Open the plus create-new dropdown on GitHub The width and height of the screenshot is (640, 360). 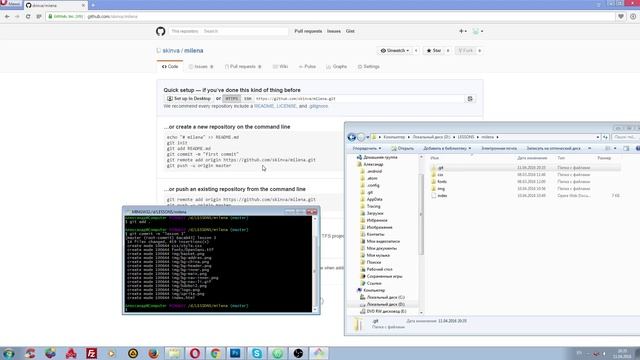pyautogui.click(x=463, y=31)
